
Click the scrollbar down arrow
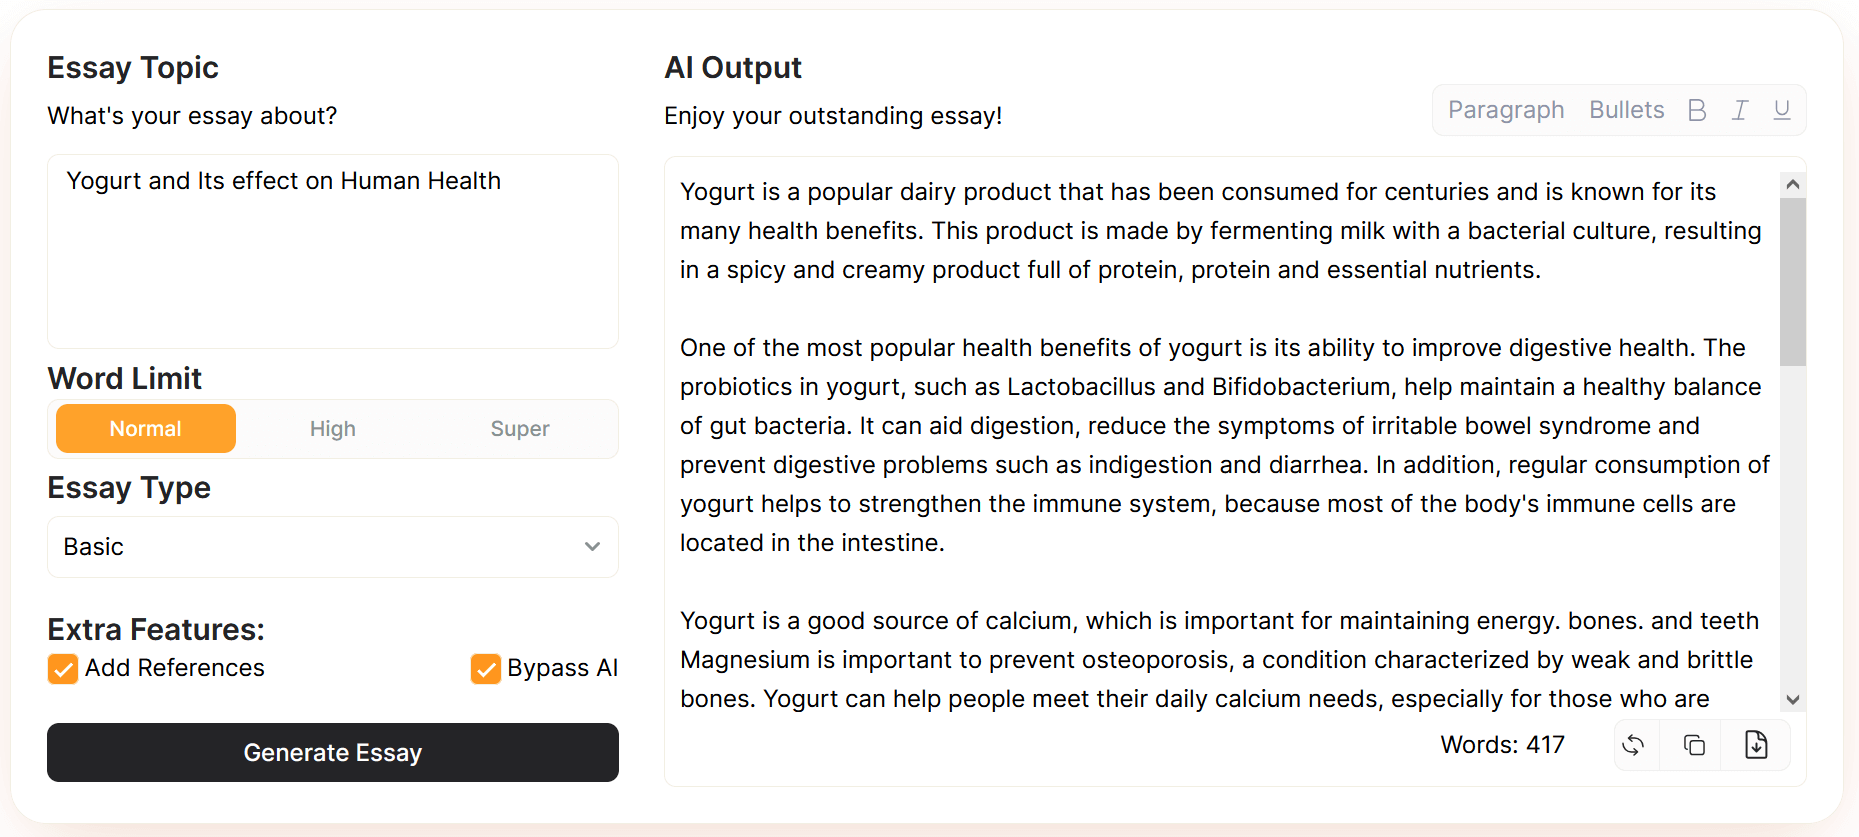point(1793,700)
